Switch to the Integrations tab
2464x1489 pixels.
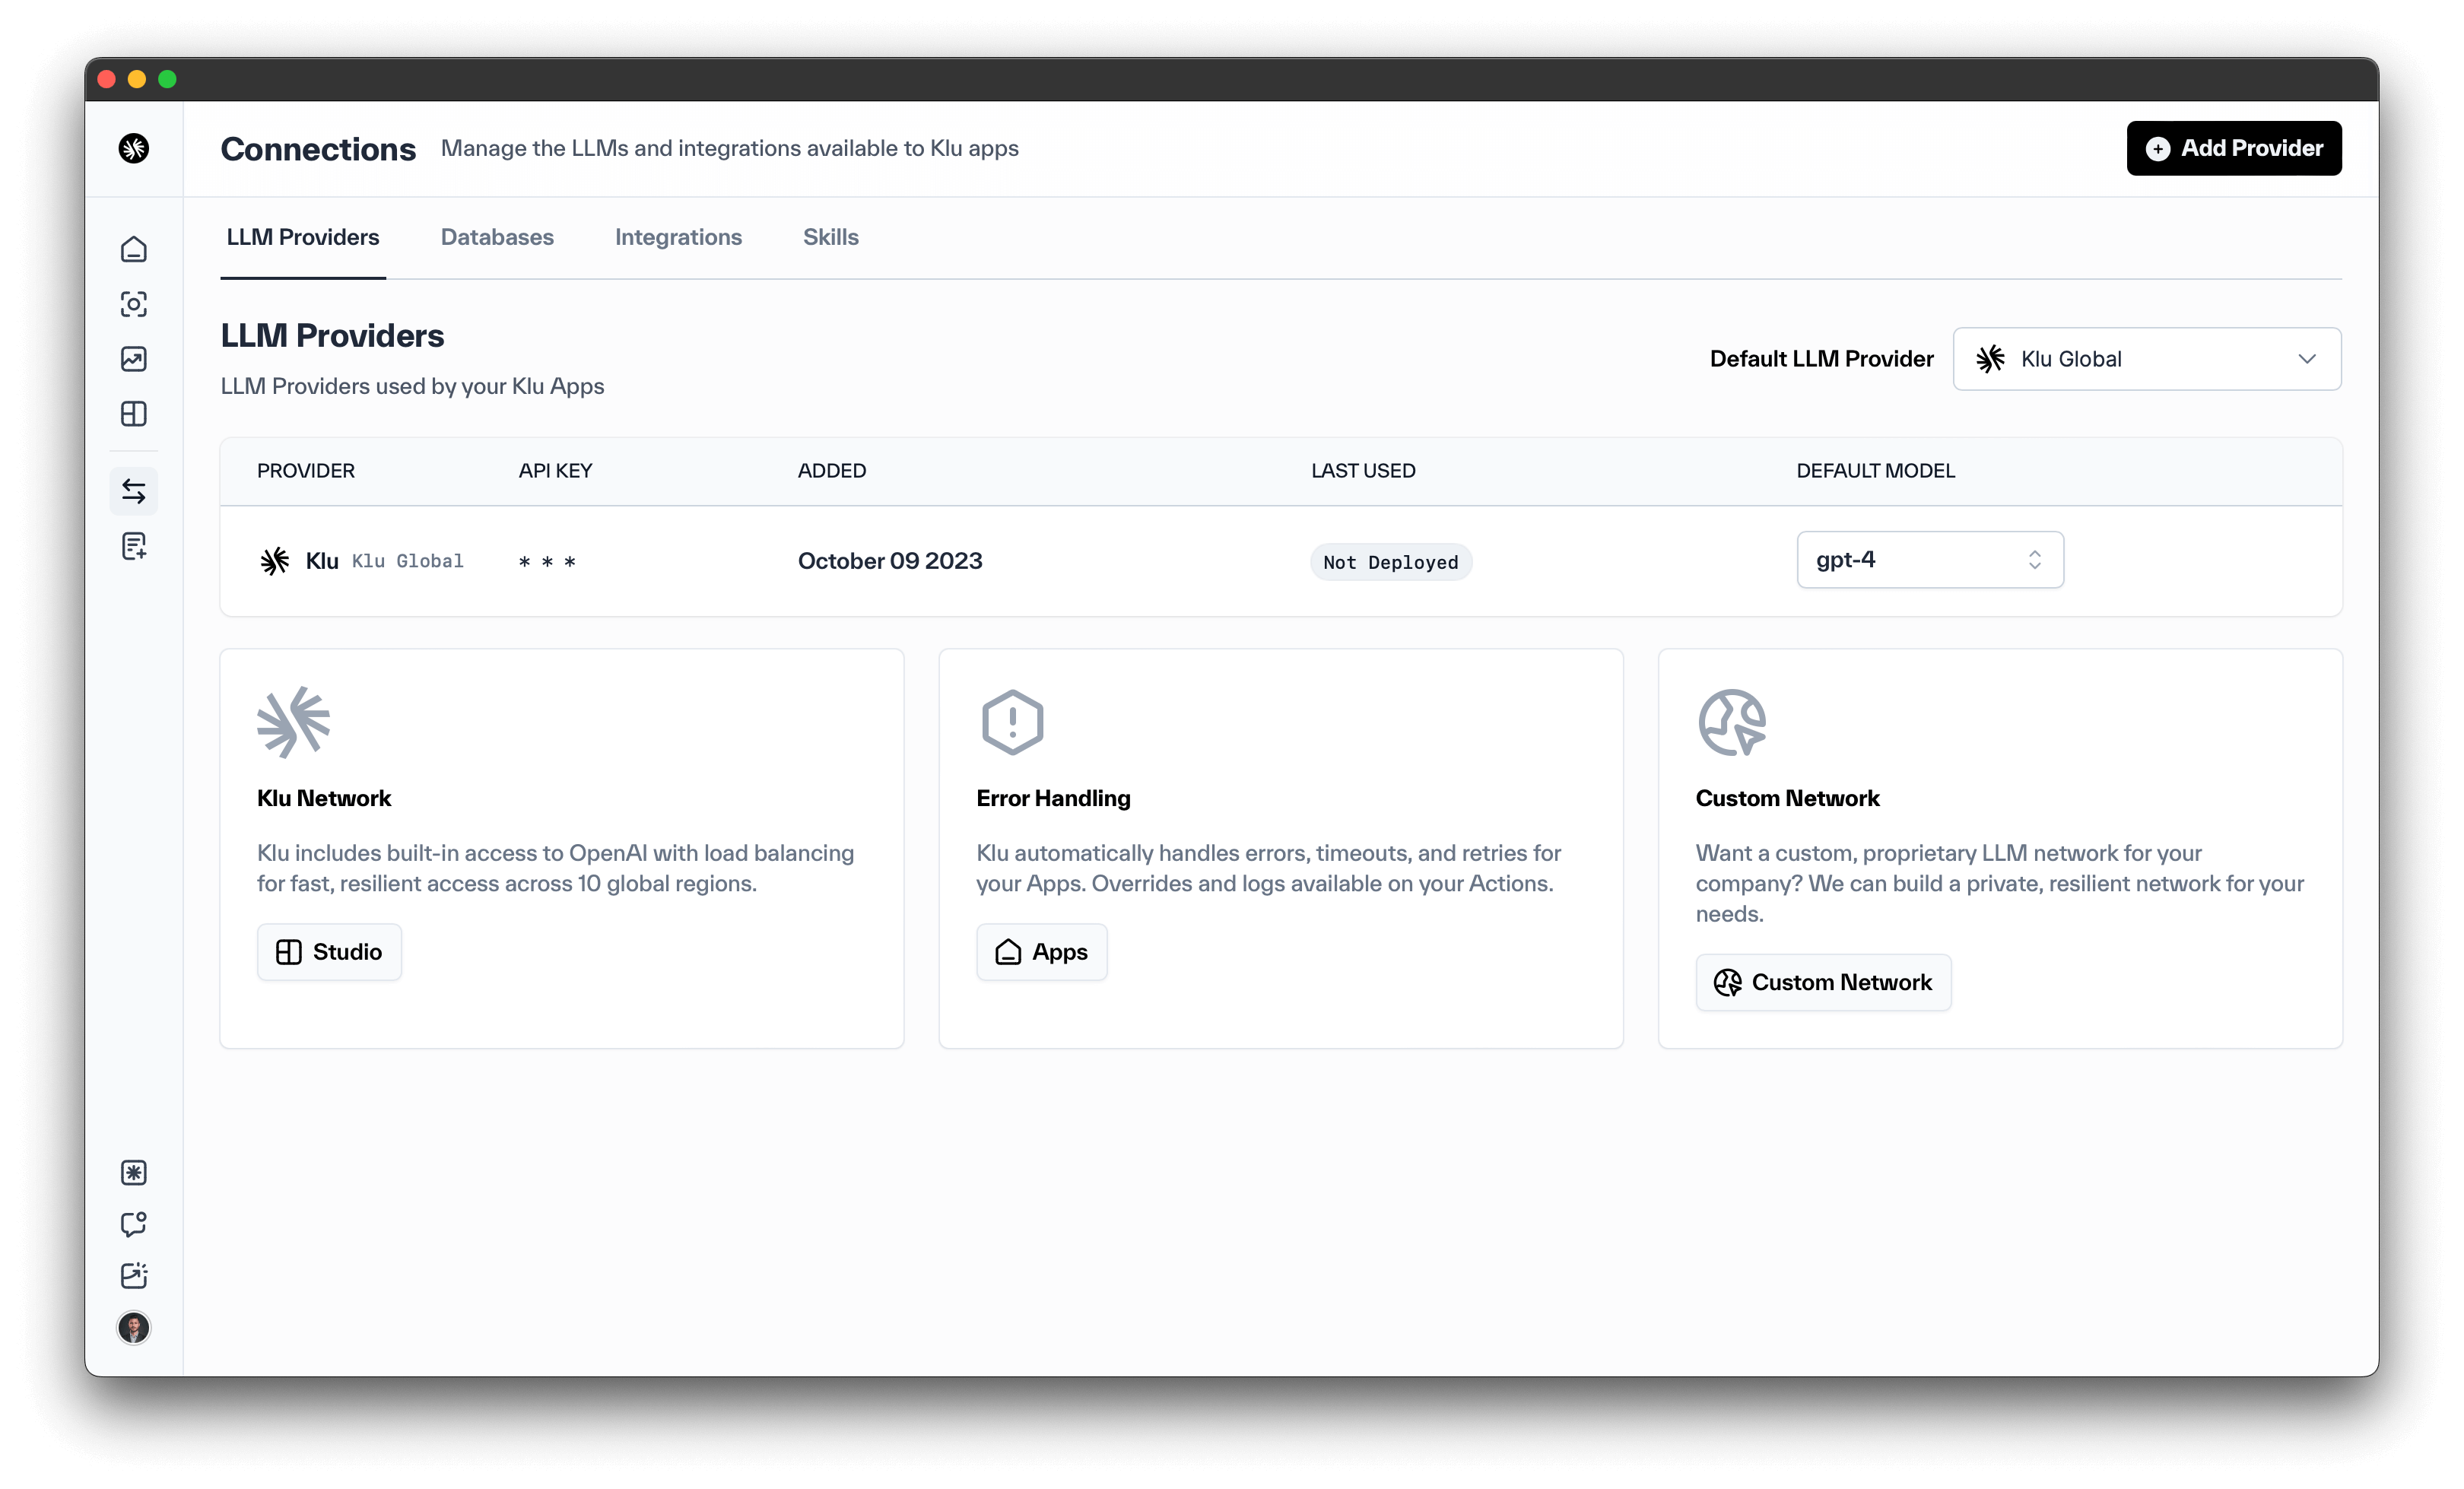tap(678, 237)
